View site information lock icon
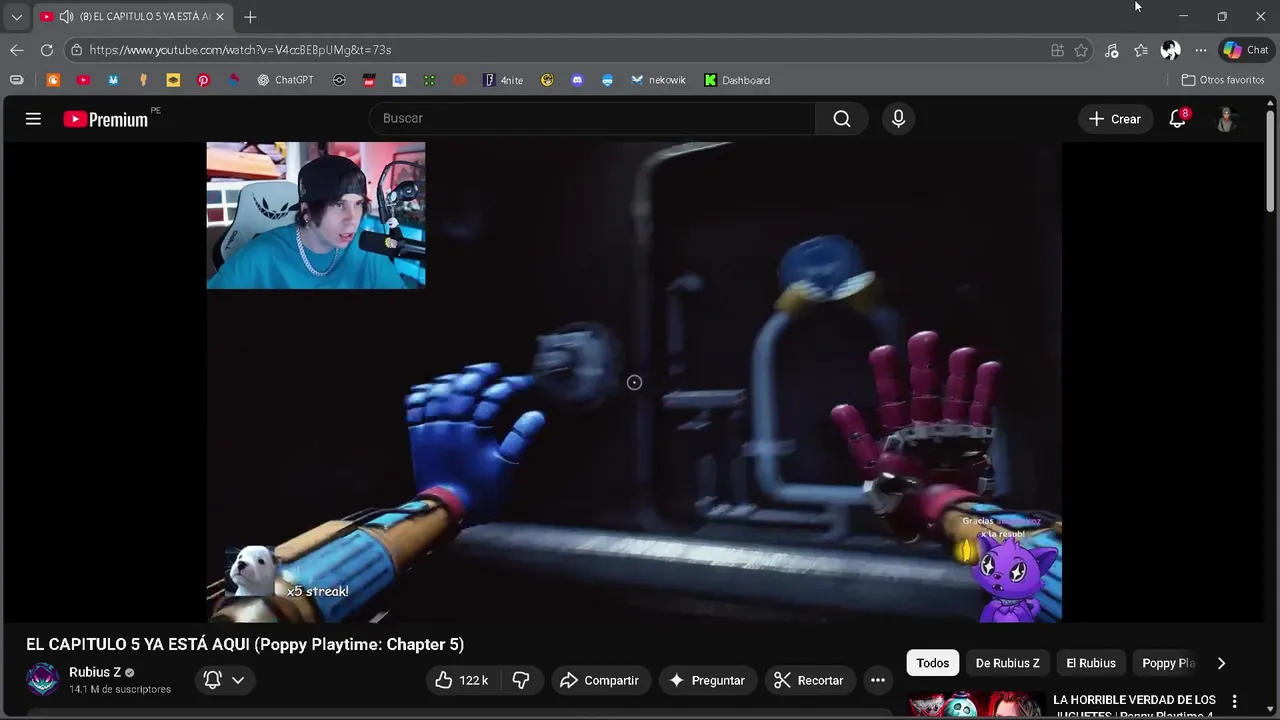This screenshot has width=1280, height=720. pyautogui.click(x=76, y=50)
